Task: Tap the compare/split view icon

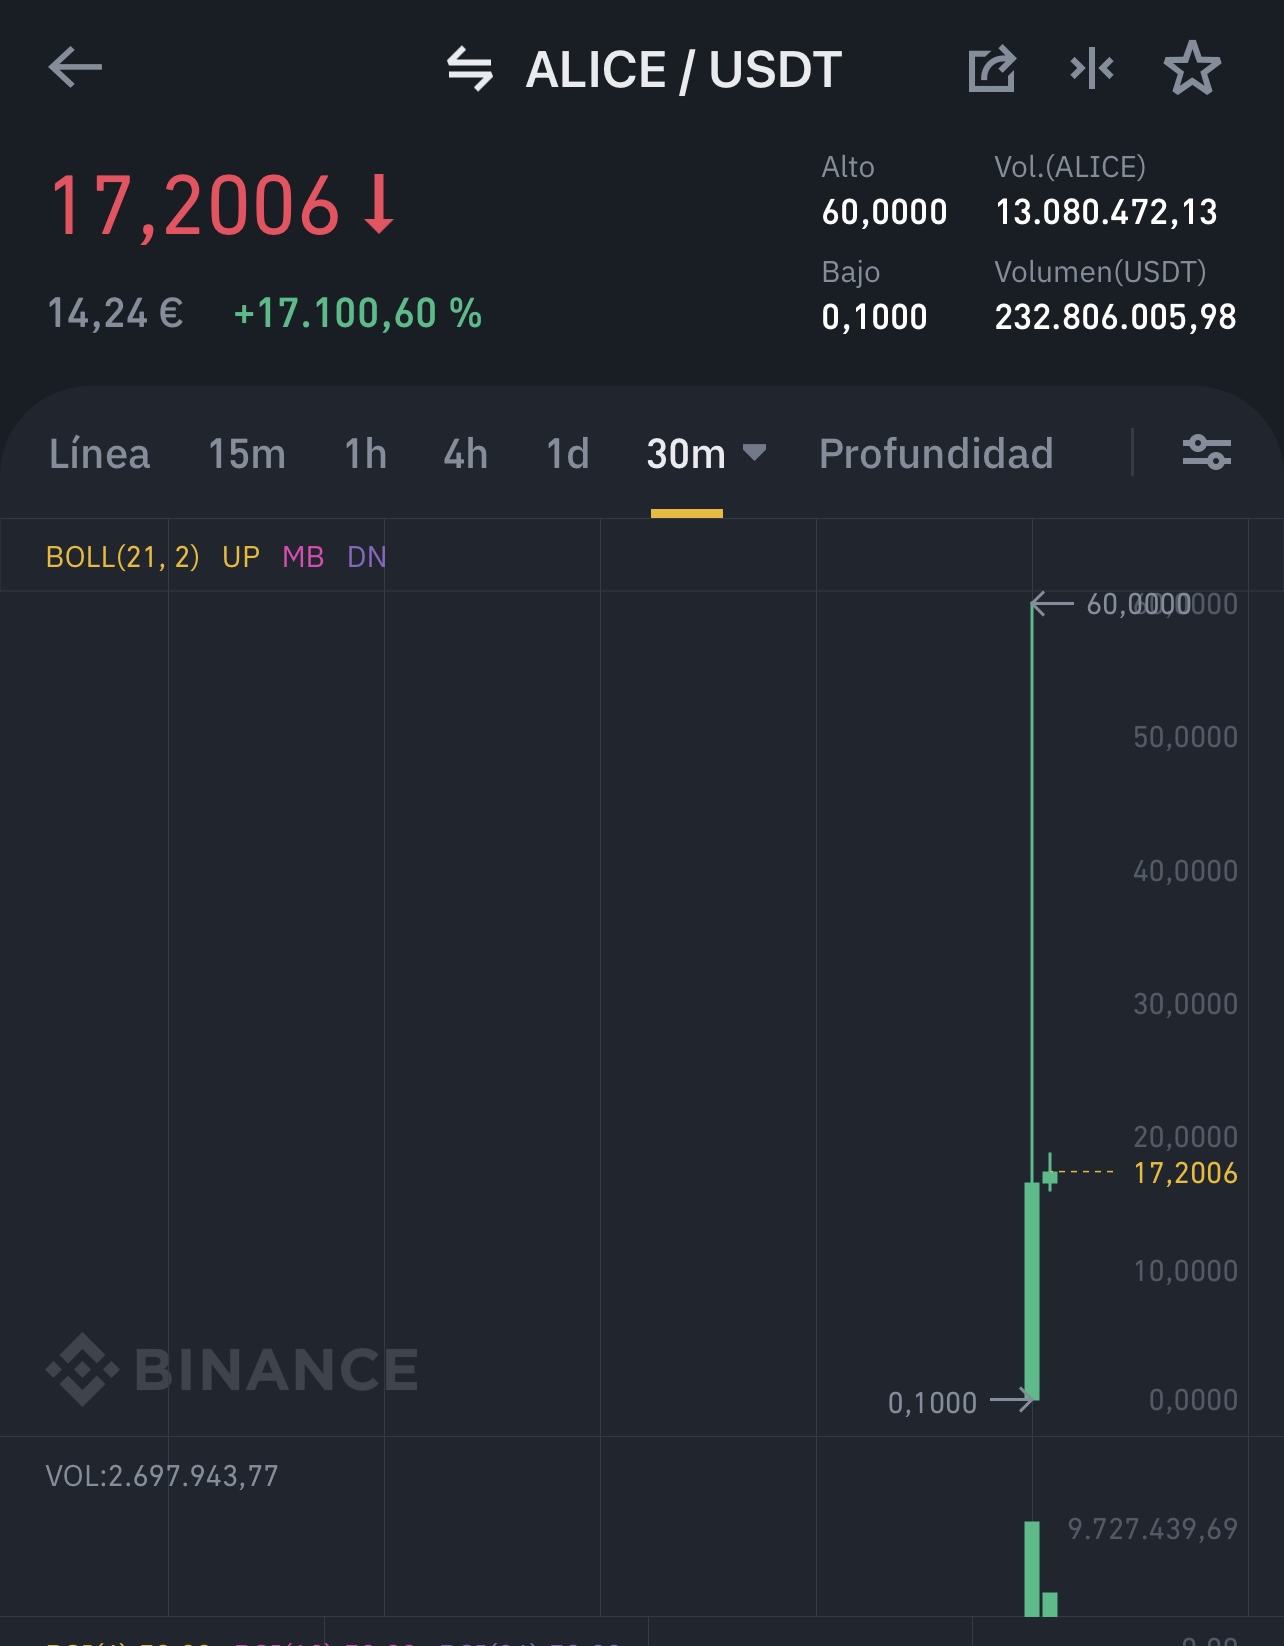Action: click(1092, 68)
